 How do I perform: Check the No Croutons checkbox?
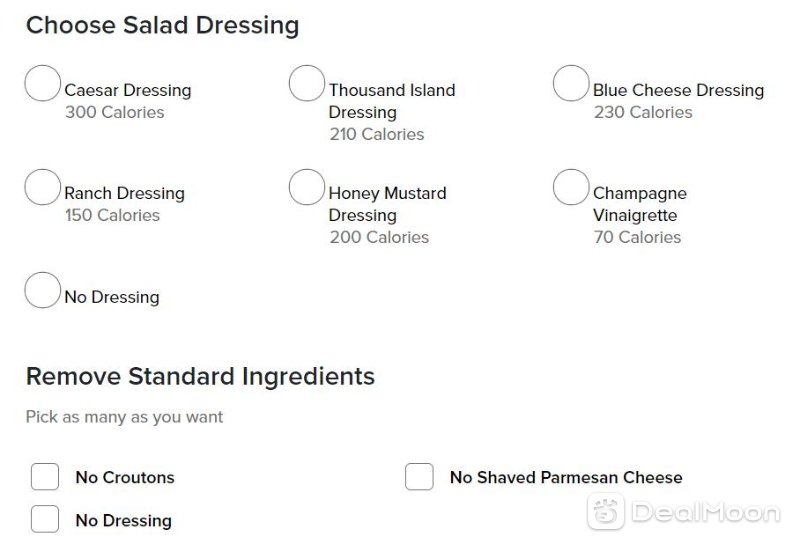pos(45,477)
